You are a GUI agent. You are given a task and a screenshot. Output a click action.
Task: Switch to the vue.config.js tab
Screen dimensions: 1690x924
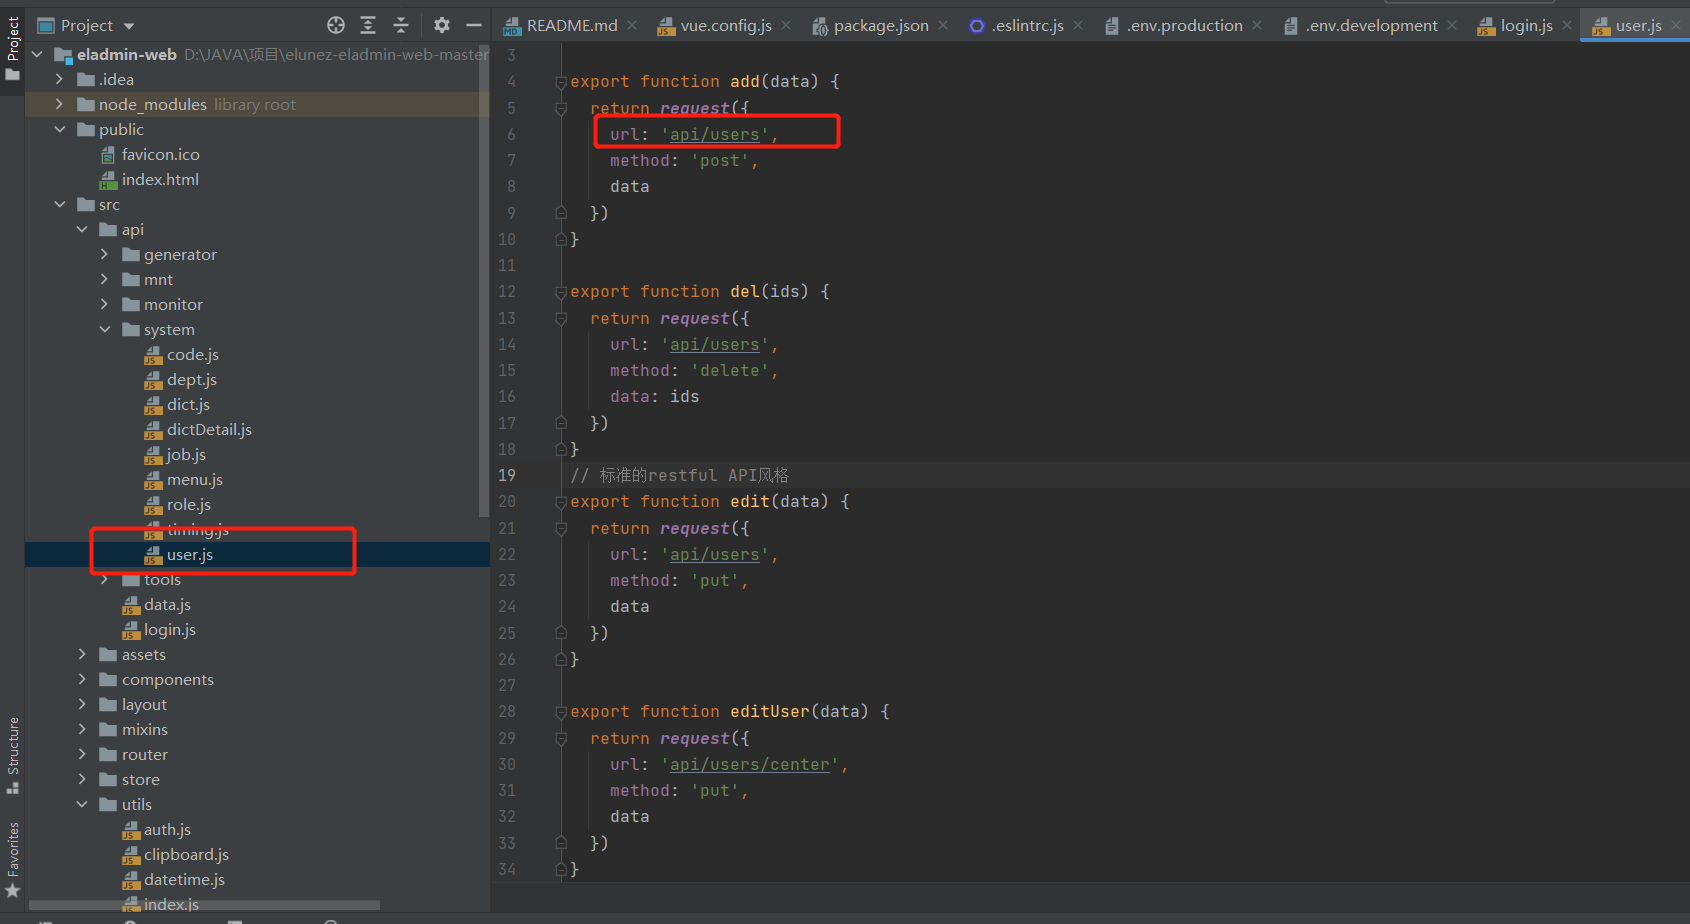click(x=725, y=25)
